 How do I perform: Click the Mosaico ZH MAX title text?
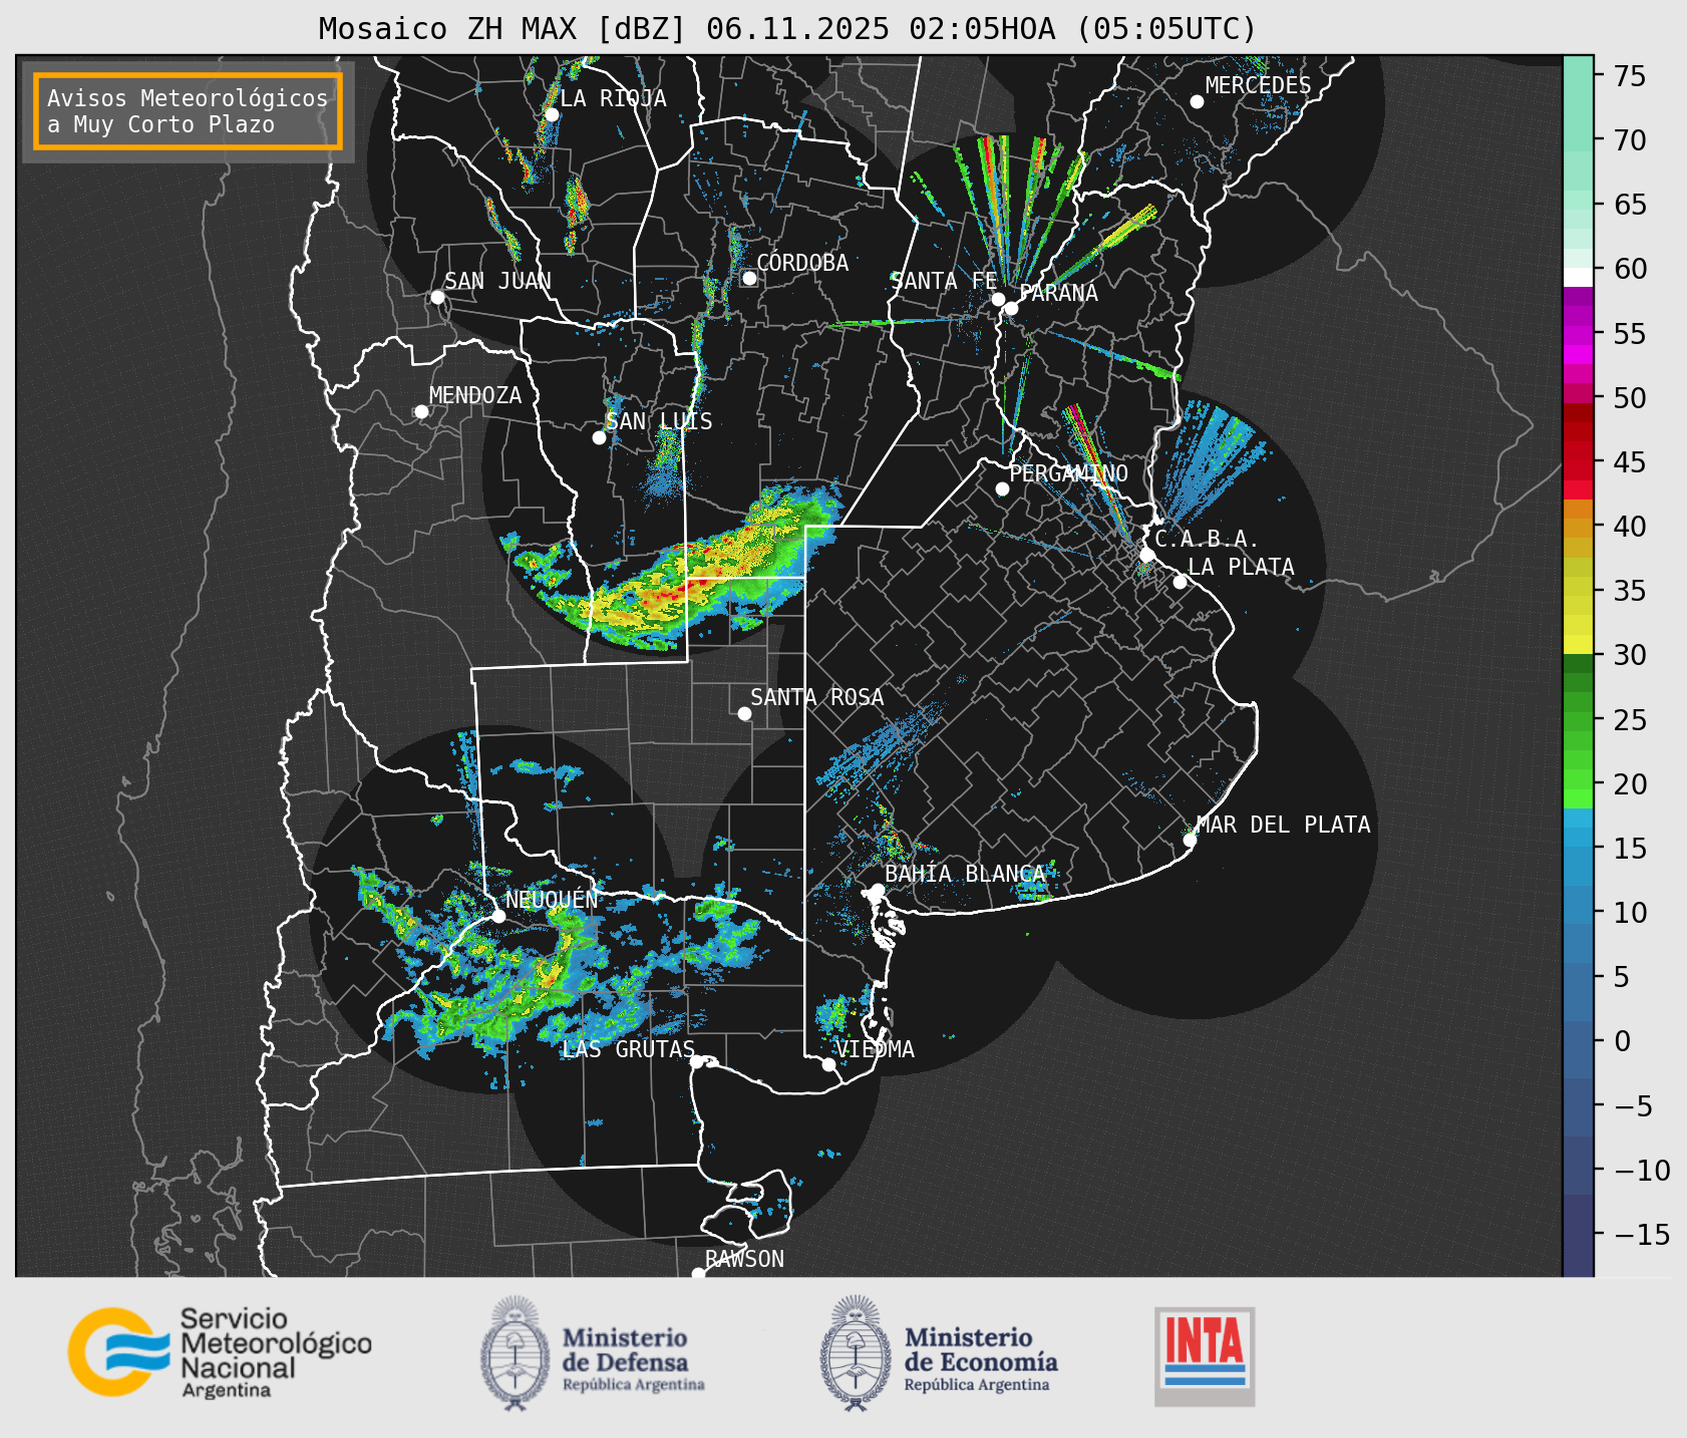787,29
